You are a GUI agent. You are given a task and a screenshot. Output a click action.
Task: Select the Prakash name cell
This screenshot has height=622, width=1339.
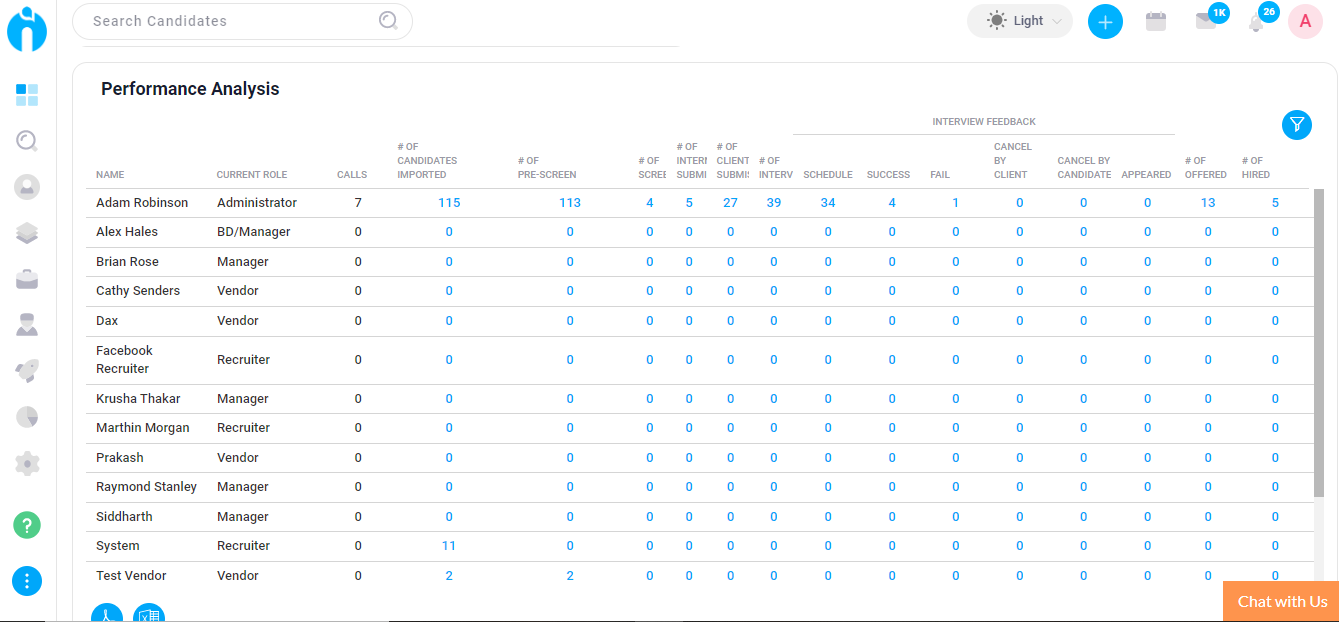click(120, 458)
